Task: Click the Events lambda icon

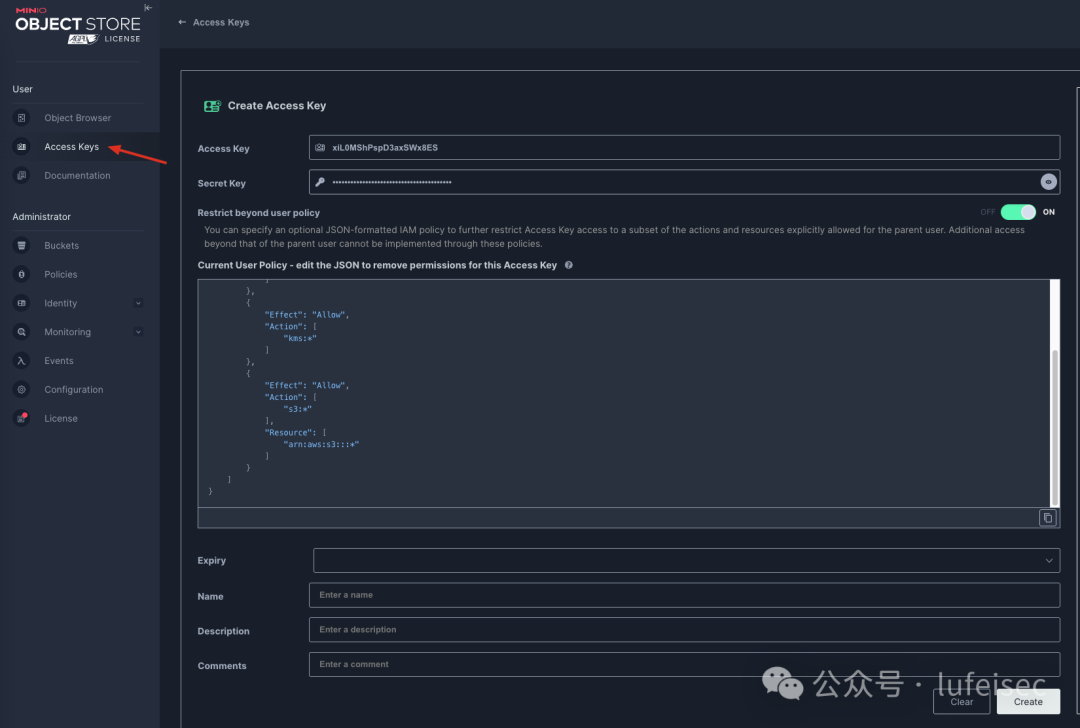Action: 21,361
